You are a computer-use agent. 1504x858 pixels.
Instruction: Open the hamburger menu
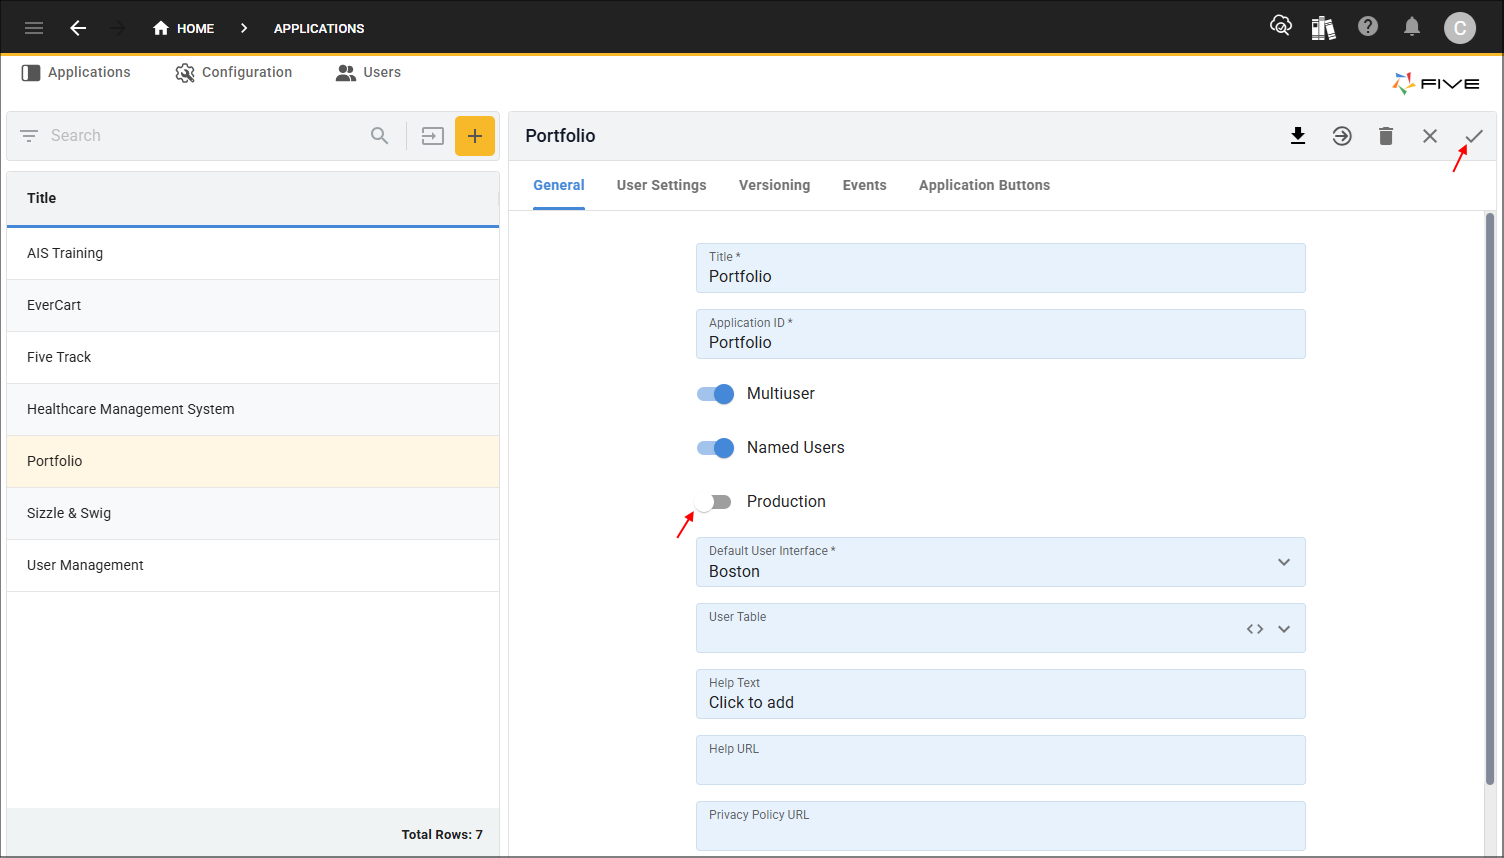(x=34, y=28)
